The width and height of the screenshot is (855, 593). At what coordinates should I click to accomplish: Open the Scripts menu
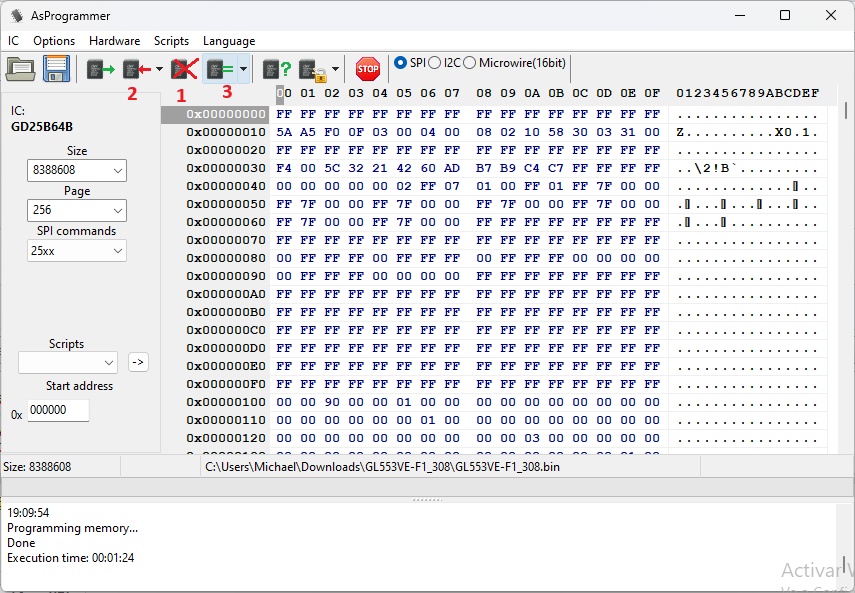click(171, 41)
